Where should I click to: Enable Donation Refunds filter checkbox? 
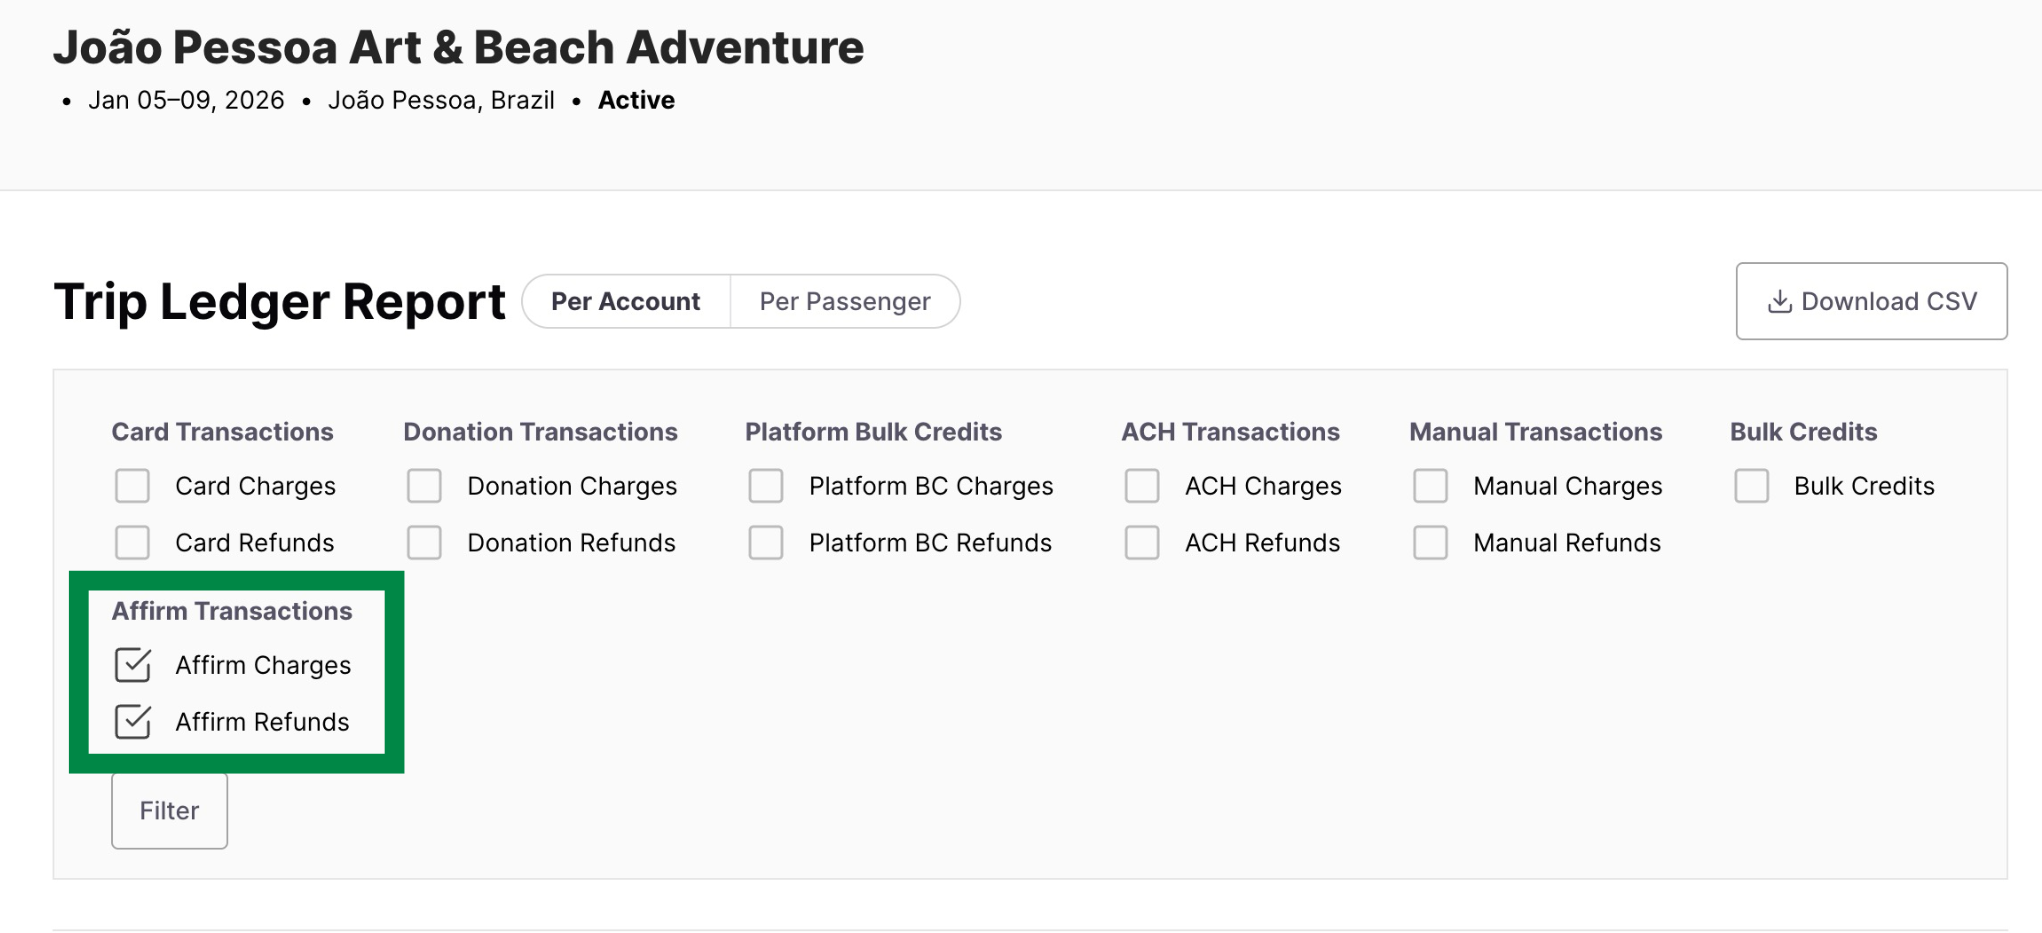click(x=425, y=543)
